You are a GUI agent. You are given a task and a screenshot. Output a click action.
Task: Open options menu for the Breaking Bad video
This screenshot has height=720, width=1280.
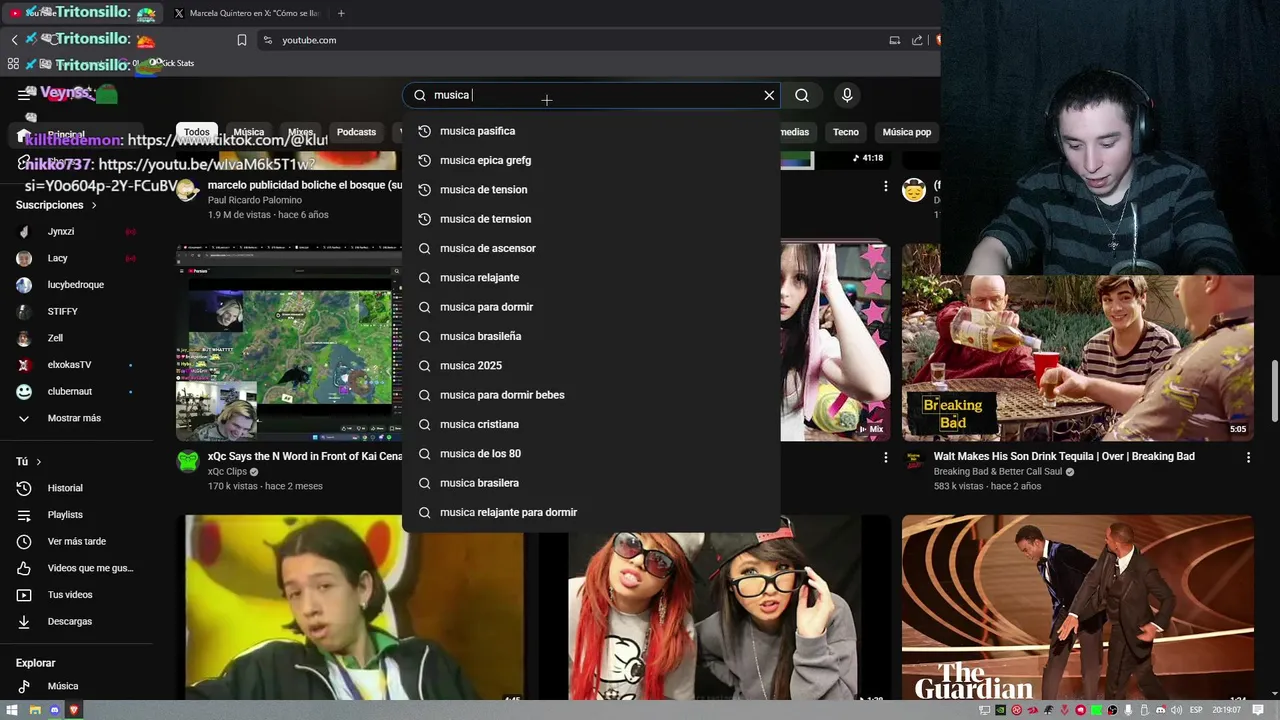(1248, 457)
